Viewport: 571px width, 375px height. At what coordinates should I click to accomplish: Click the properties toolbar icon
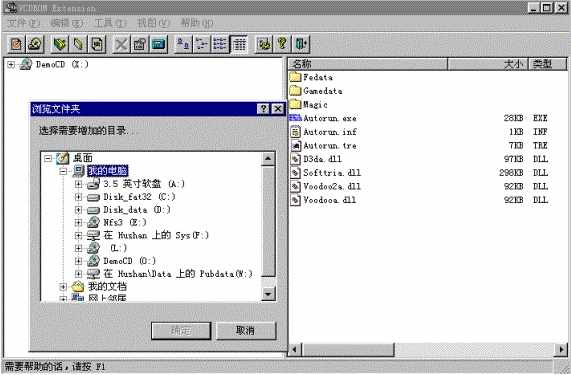pyautogui.click(x=140, y=44)
